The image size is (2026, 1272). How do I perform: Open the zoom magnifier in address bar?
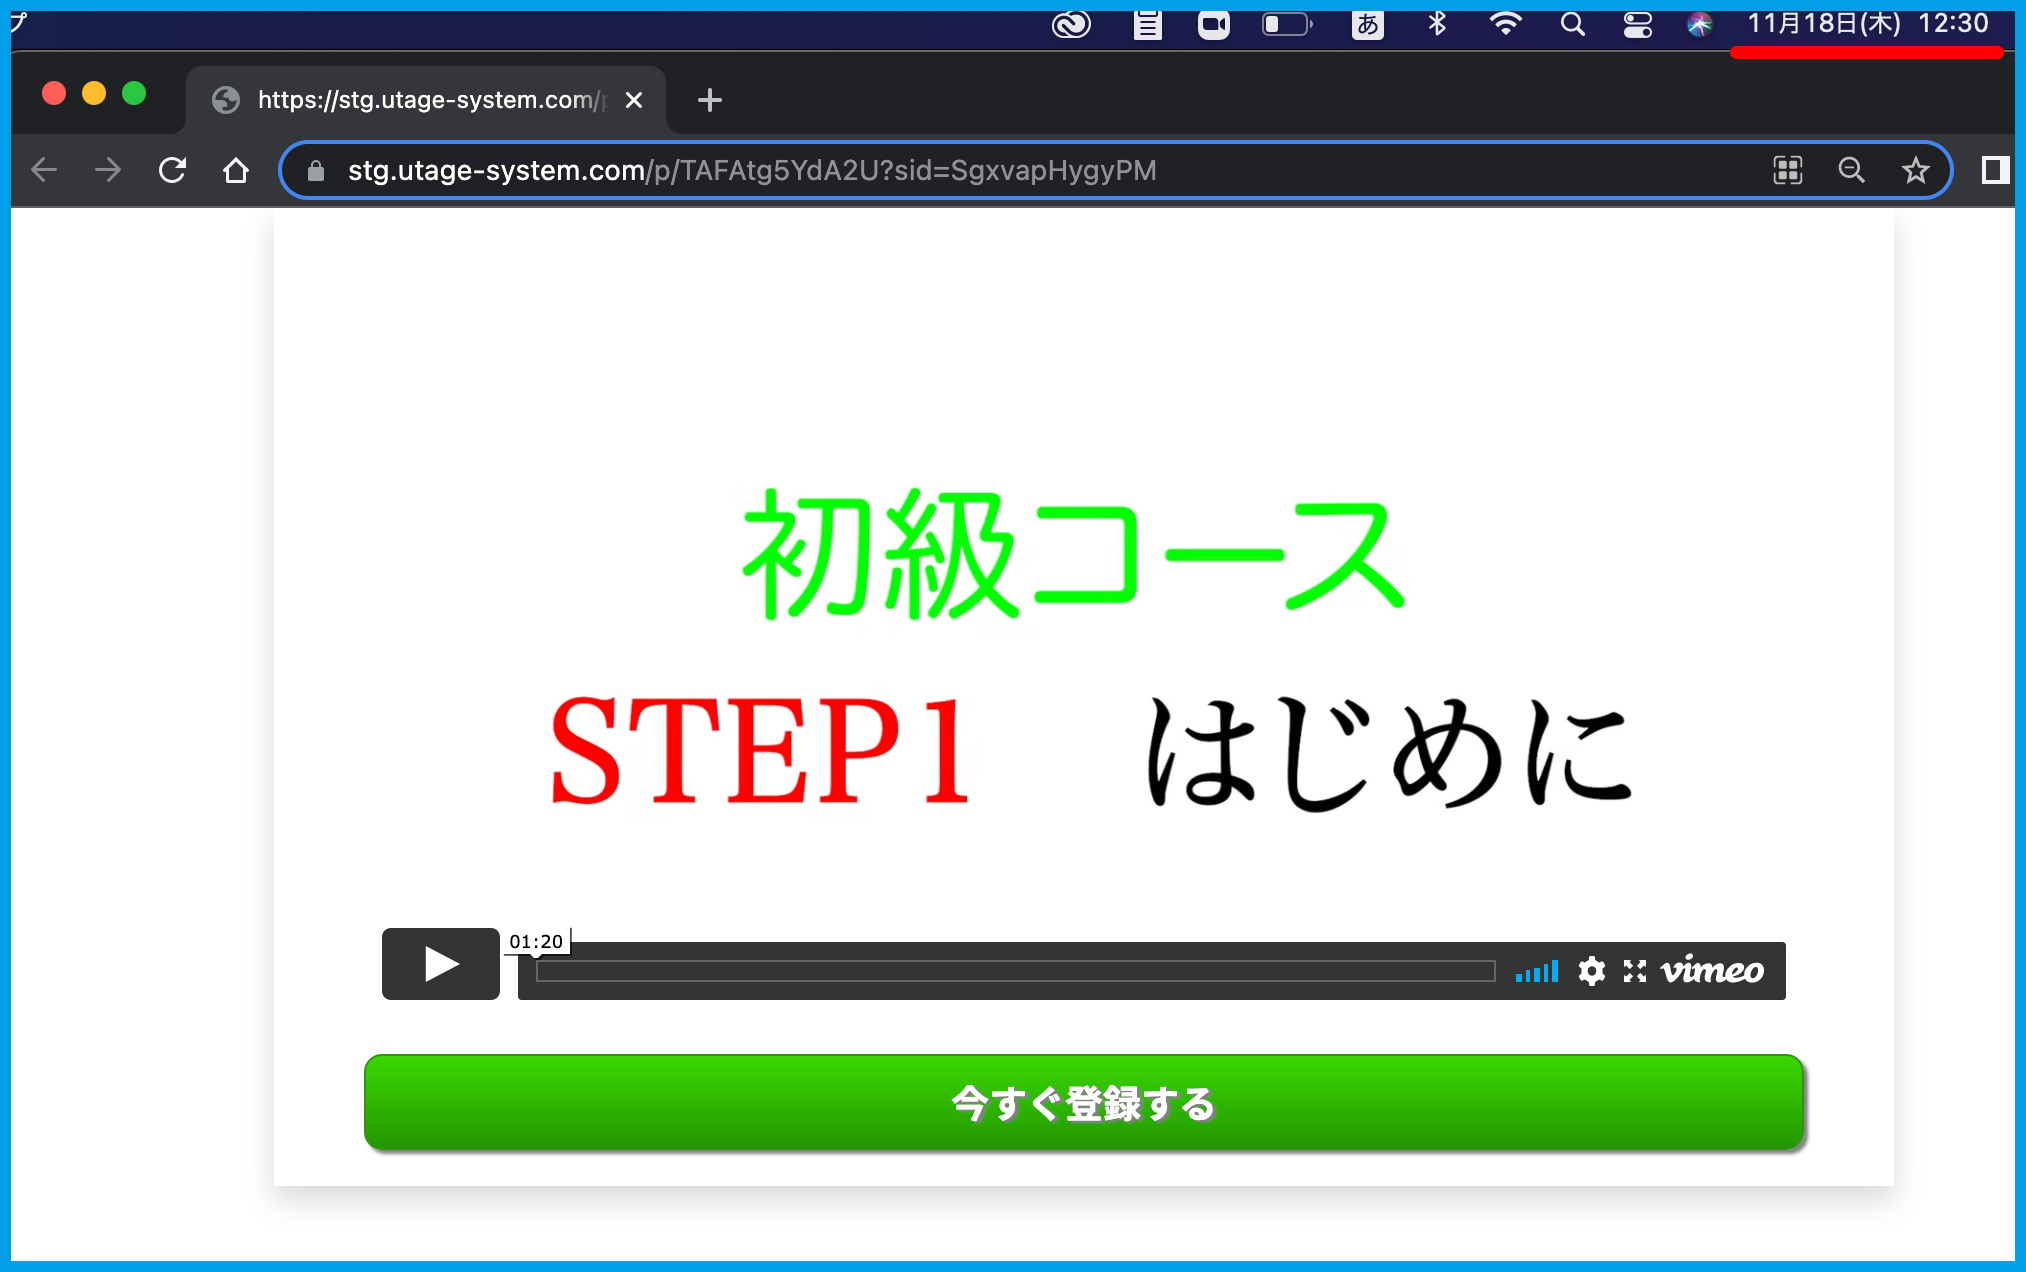point(1851,171)
